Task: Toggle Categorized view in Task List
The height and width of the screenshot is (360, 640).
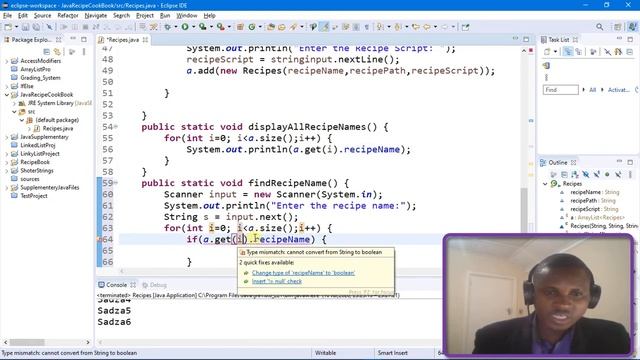Action: 568,52
